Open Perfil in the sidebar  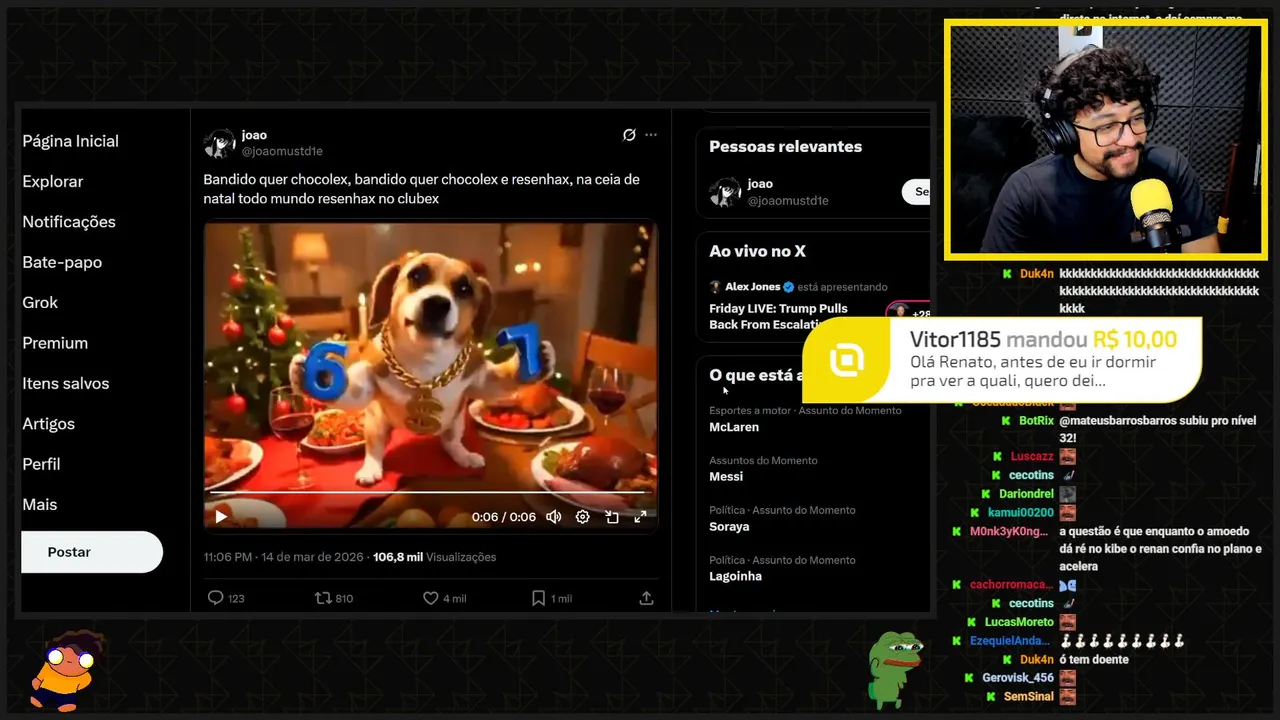point(41,464)
